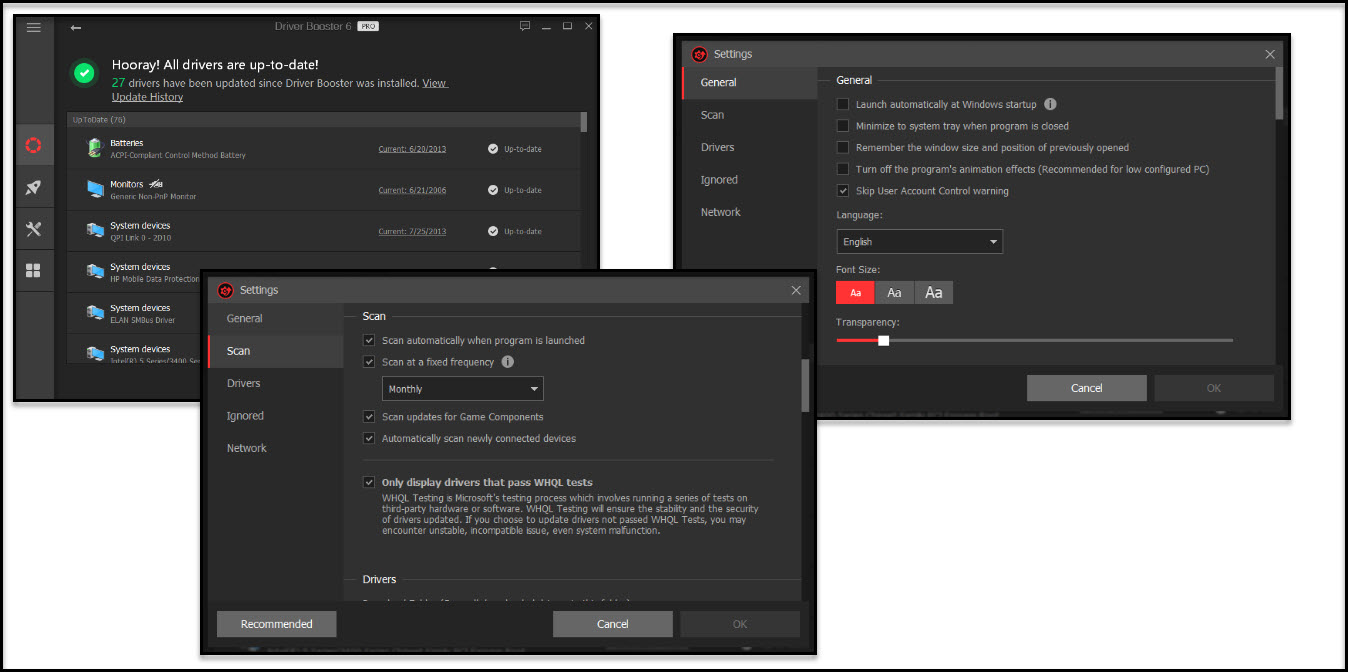The height and width of the screenshot is (672, 1348).
Task: Click the Current: 6/21/2006 link
Action: pyautogui.click(x=412, y=190)
